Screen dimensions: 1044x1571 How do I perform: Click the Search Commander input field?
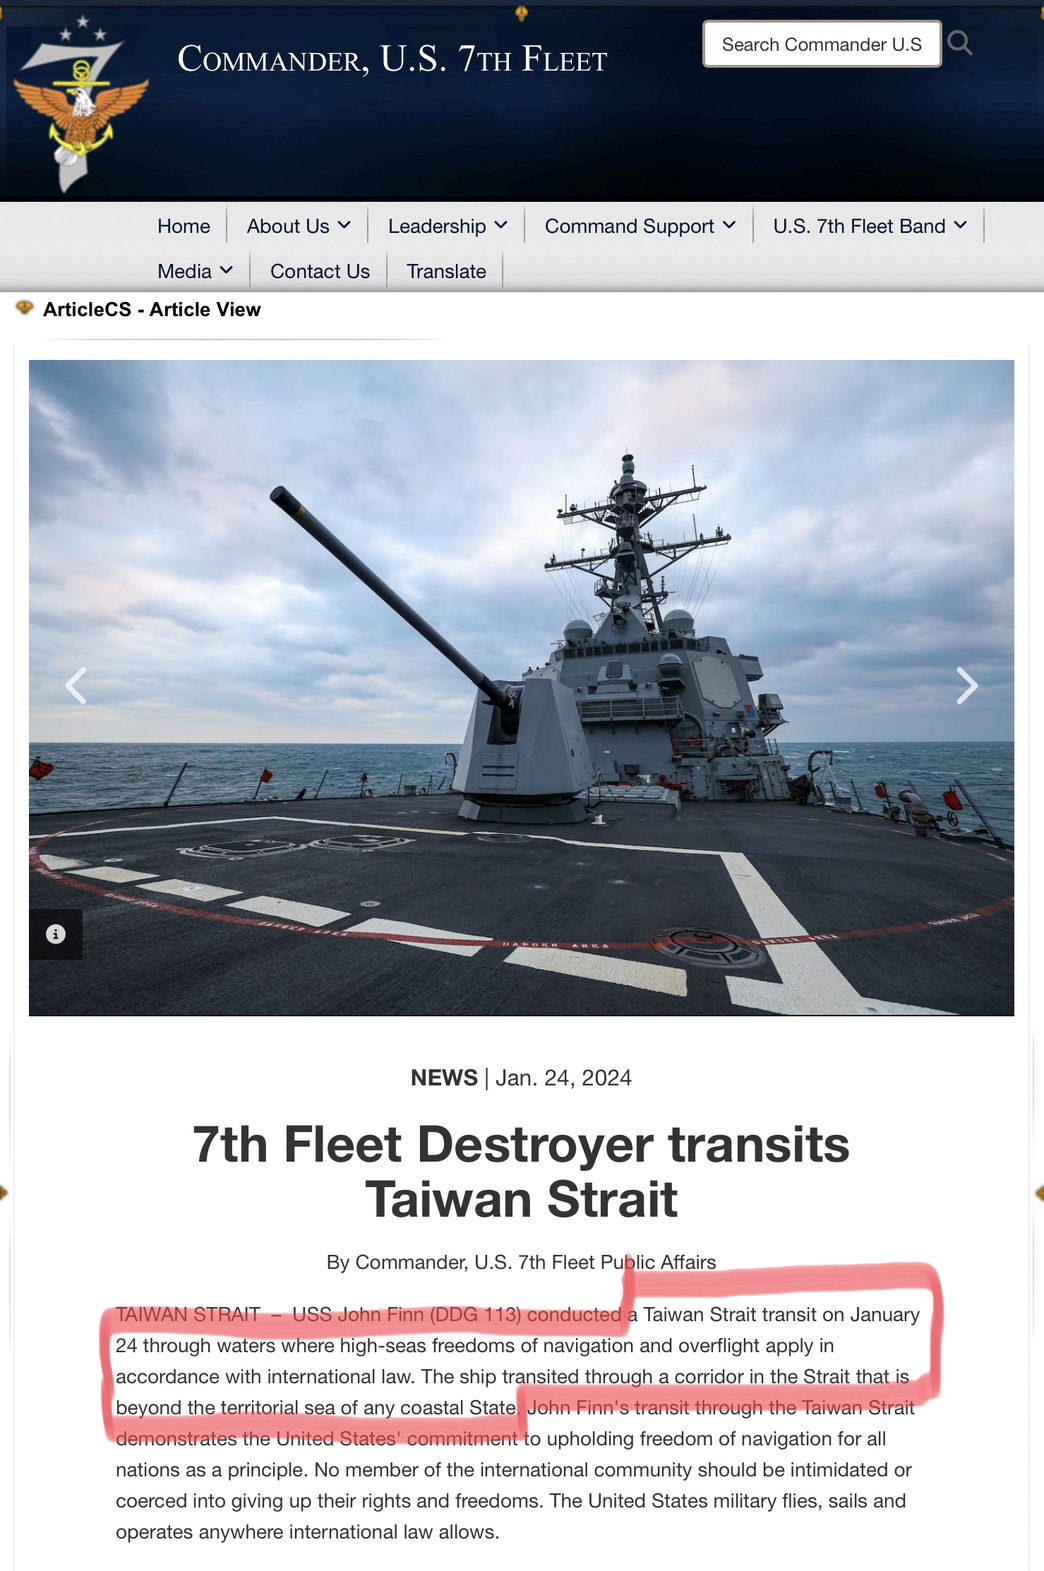click(x=822, y=44)
